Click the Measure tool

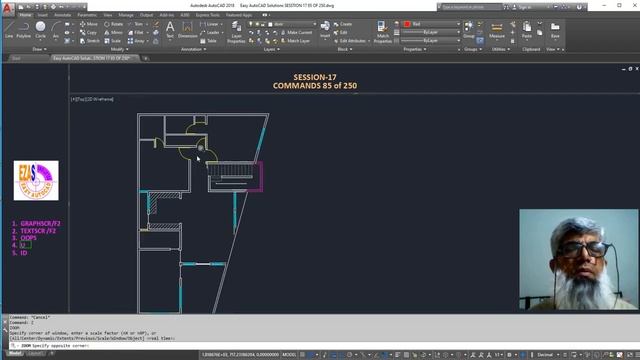[497, 30]
